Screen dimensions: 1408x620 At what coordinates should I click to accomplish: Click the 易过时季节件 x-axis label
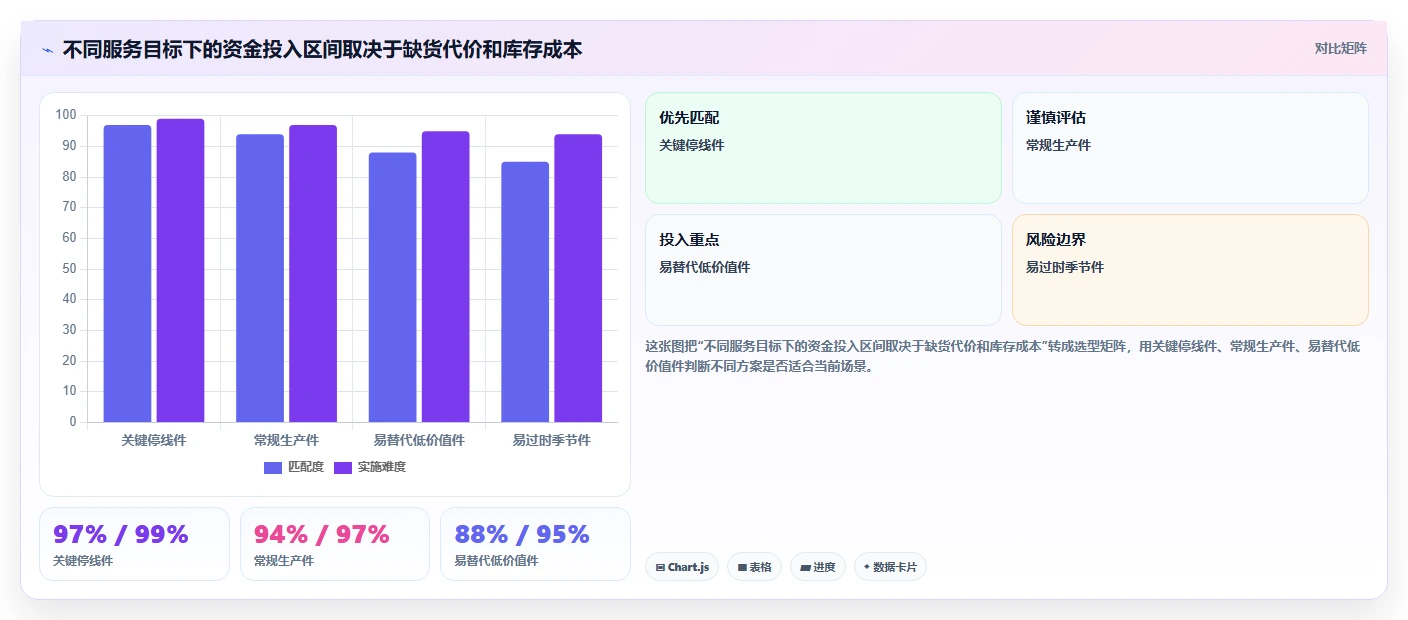(x=552, y=440)
